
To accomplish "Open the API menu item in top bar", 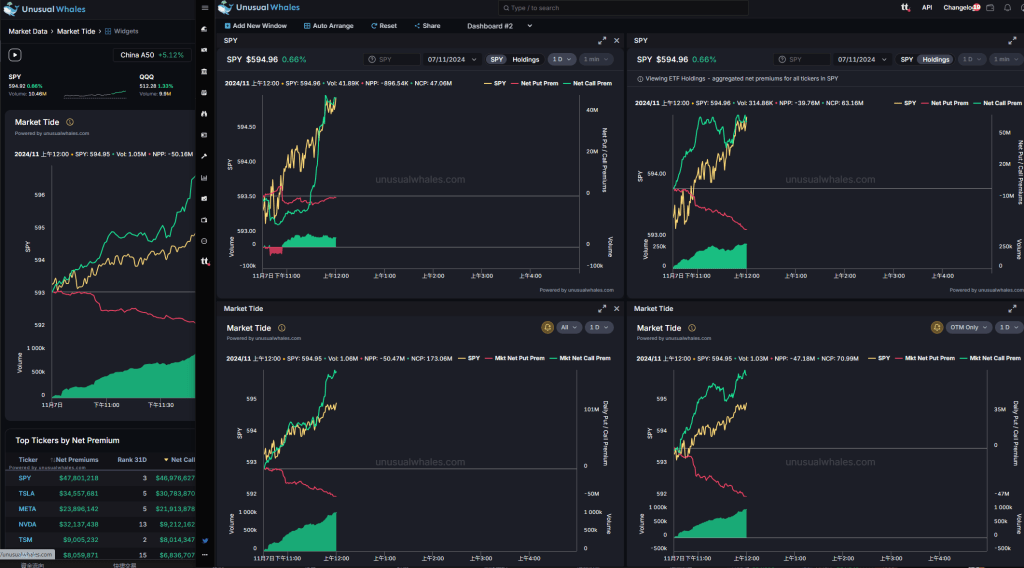I will pyautogui.click(x=927, y=8).
